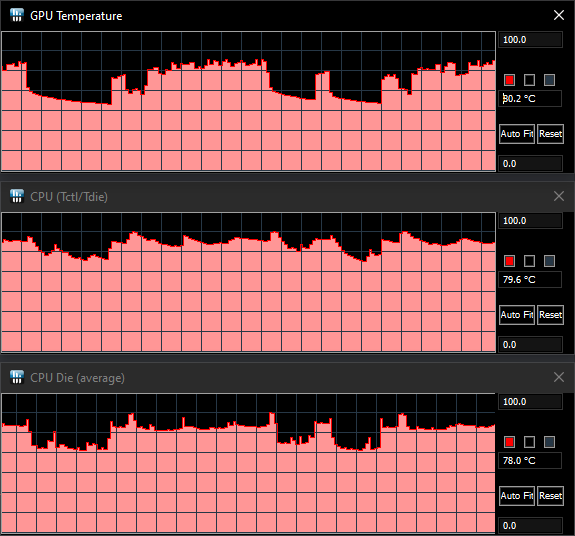575x536 pixels.
Task: Click the GPU Temperature window app icon
Action: coord(17,15)
